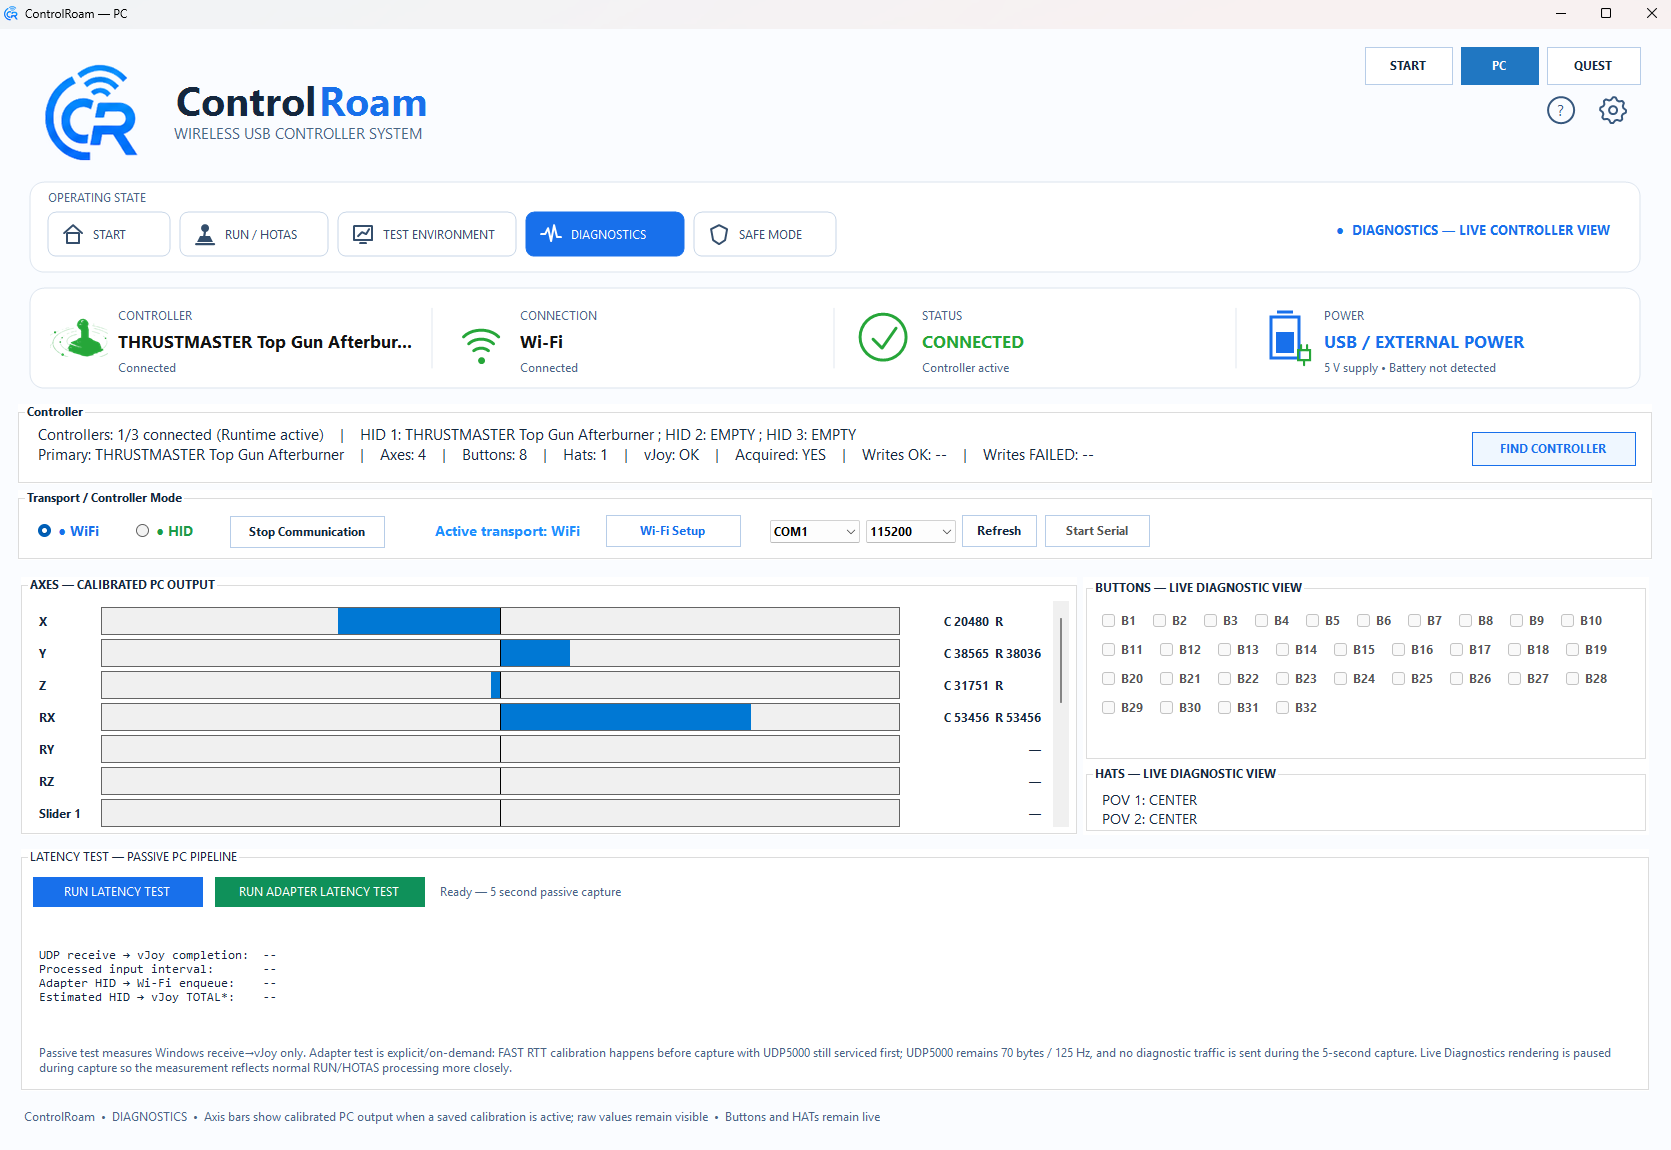Click the green Wi-Fi connection icon
The height and width of the screenshot is (1150, 1671).
pos(481,346)
